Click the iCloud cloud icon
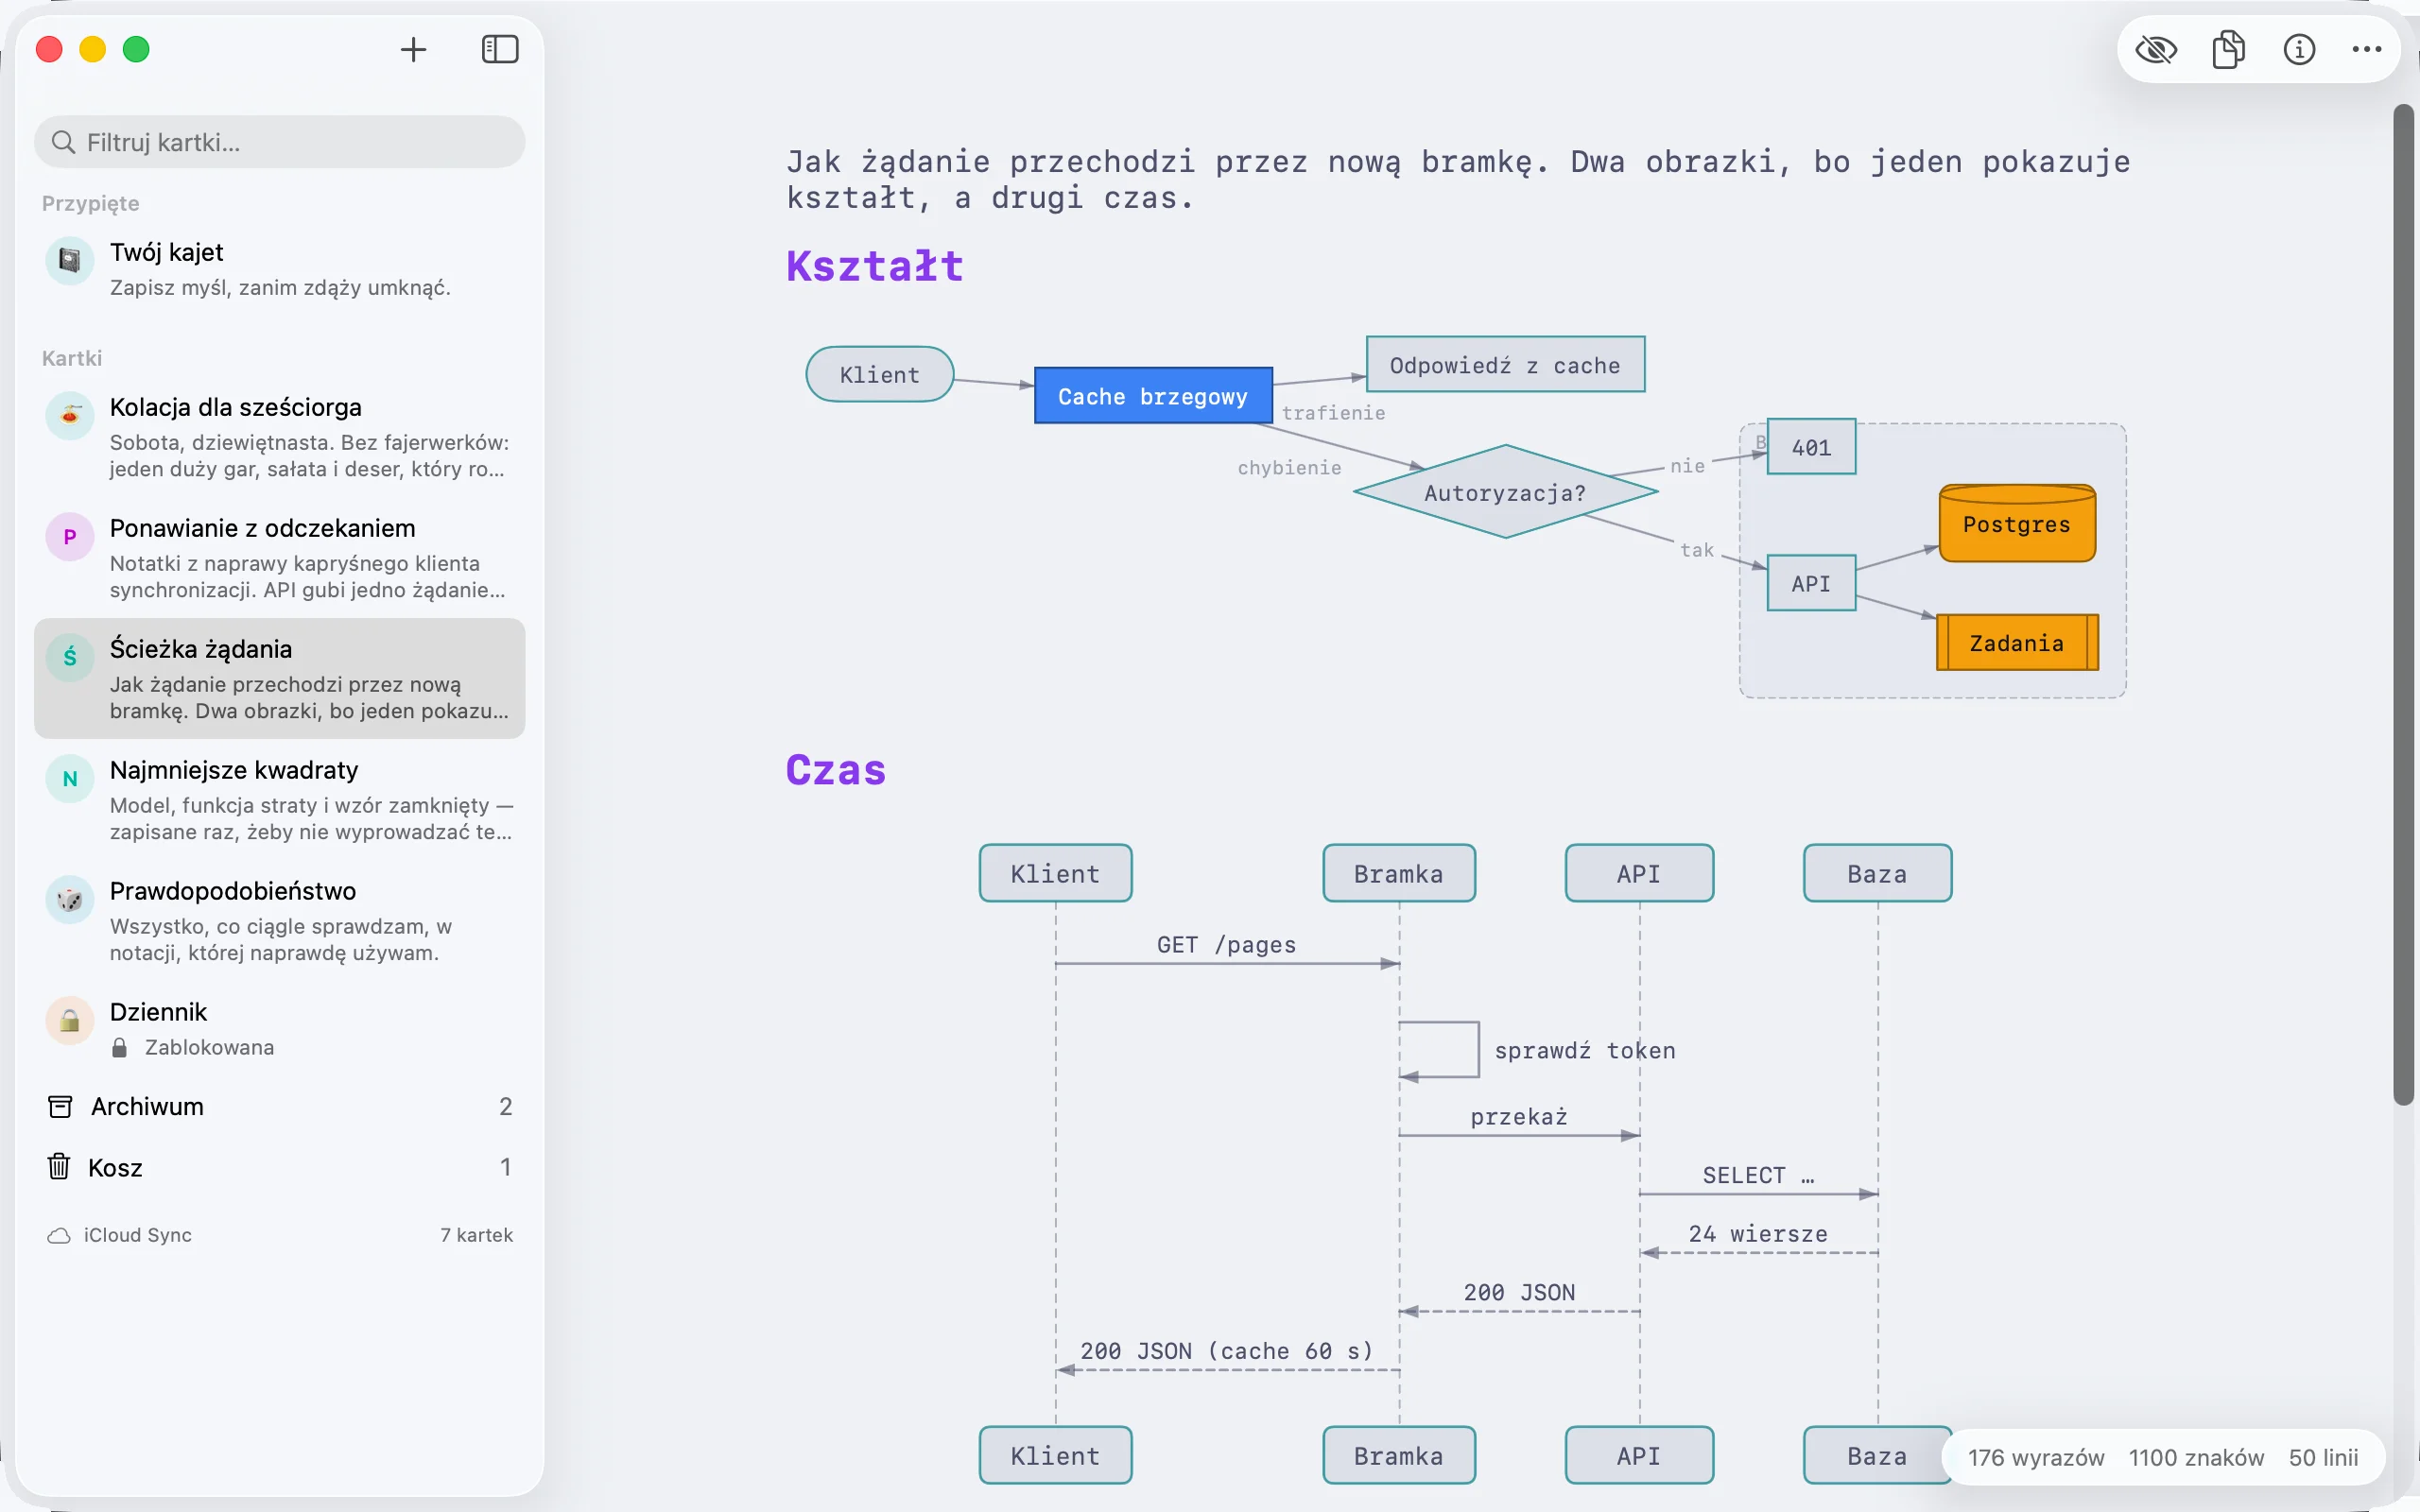 coord(59,1236)
